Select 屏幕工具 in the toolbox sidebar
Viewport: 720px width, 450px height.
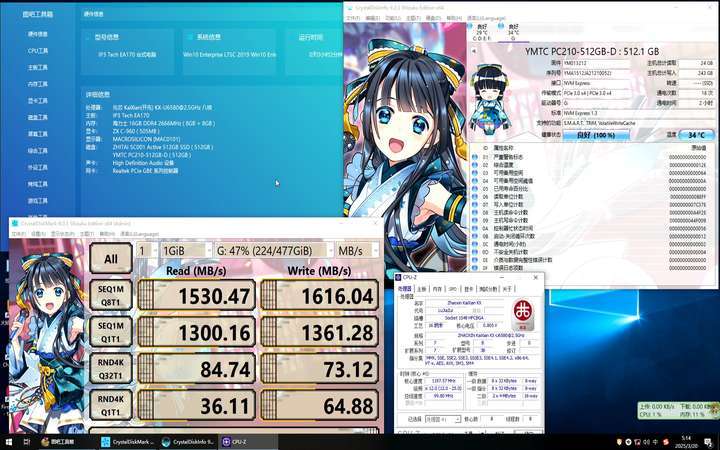(x=38, y=134)
